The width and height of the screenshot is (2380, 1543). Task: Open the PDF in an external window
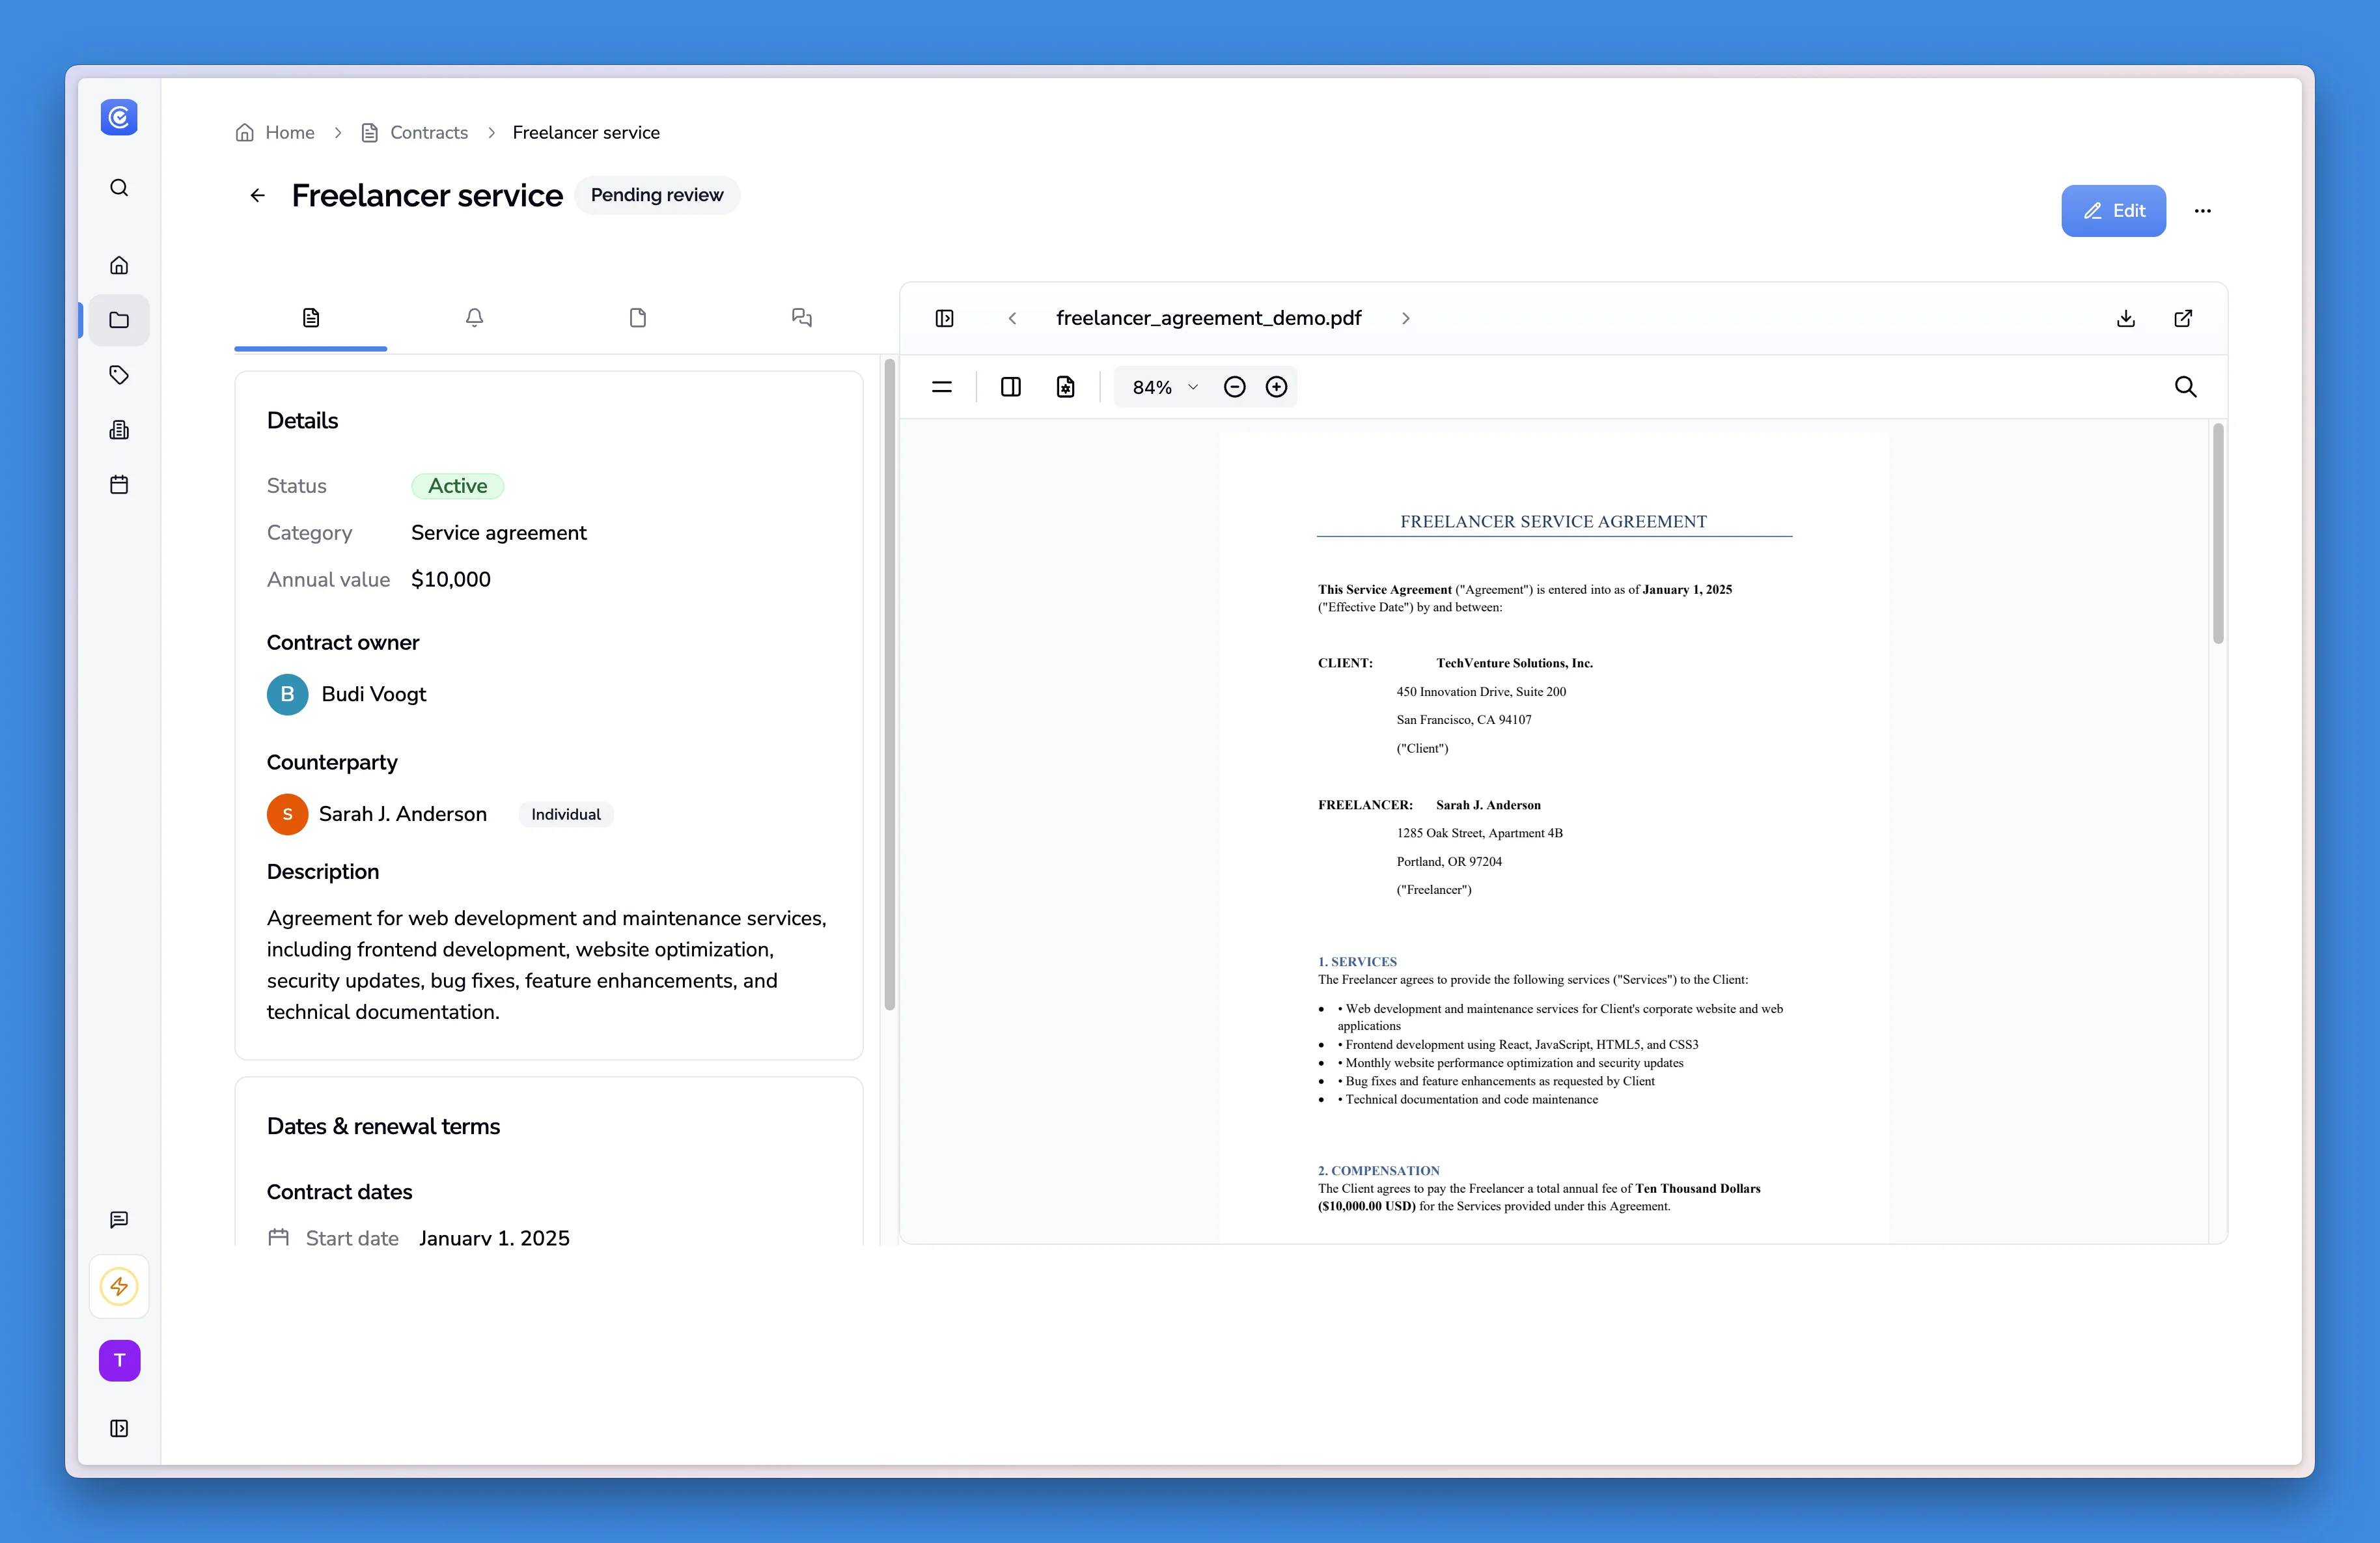pos(2183,318)
